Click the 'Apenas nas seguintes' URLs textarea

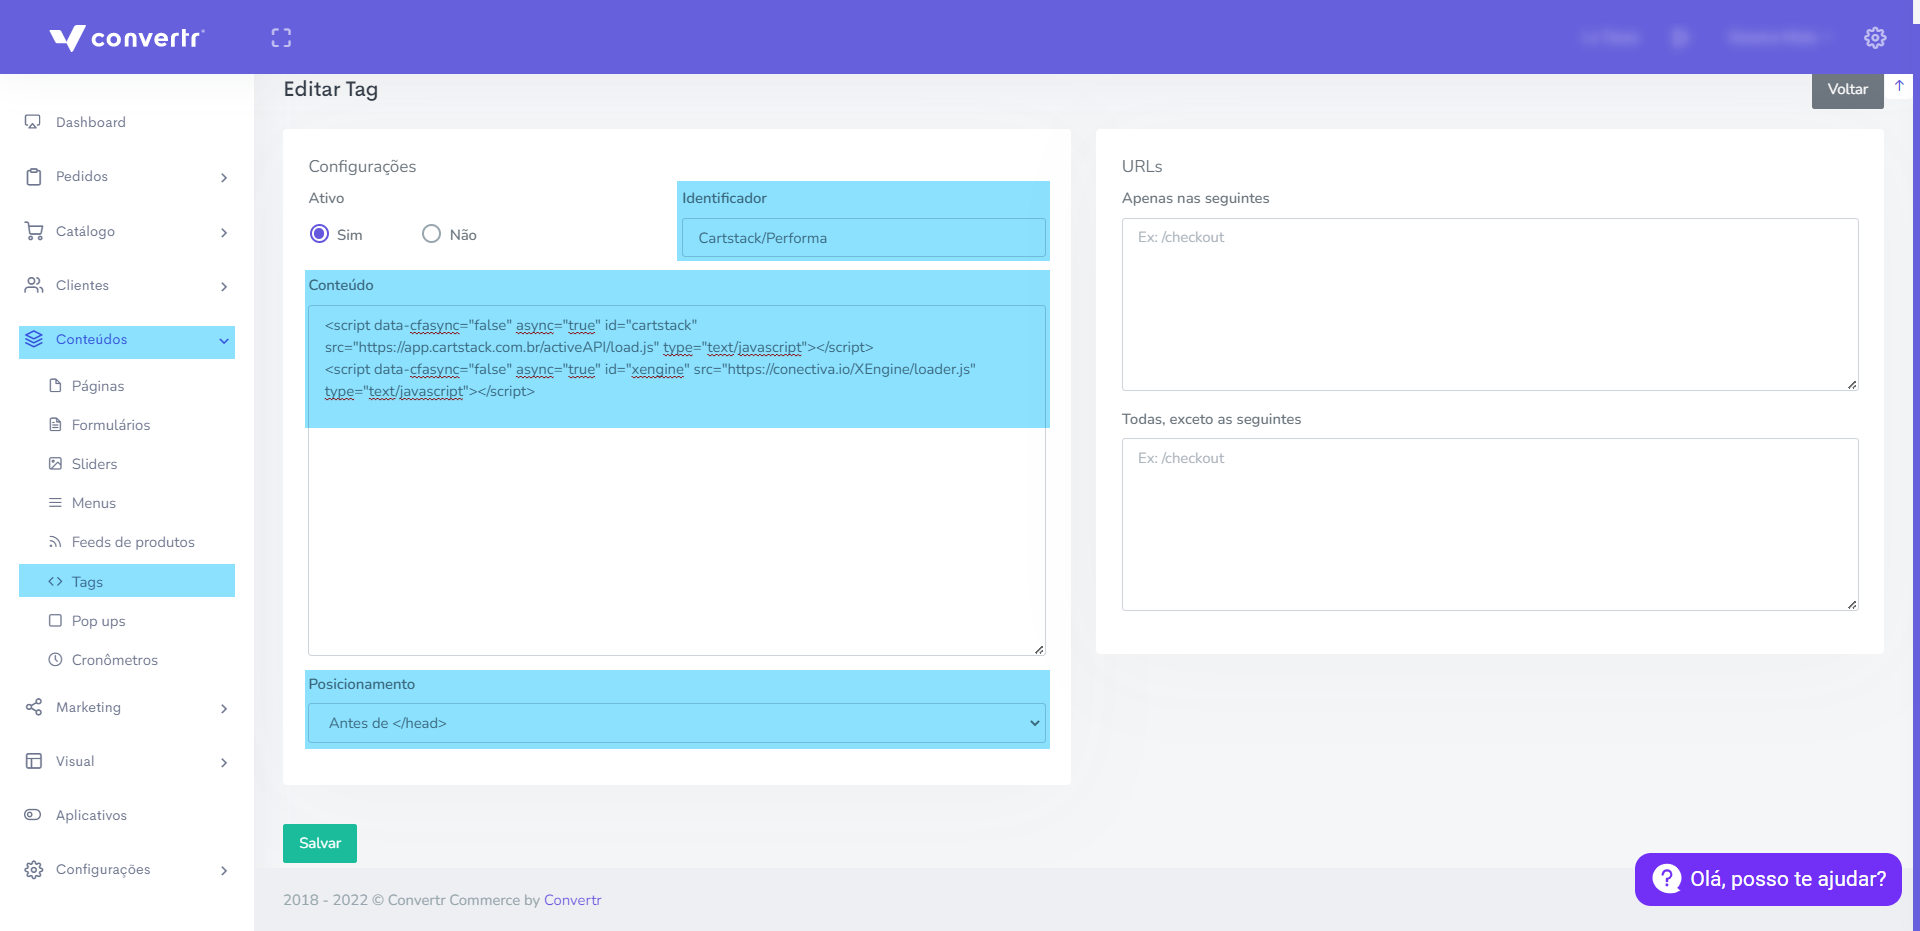pyautogui.click(x=1490, y=304)
